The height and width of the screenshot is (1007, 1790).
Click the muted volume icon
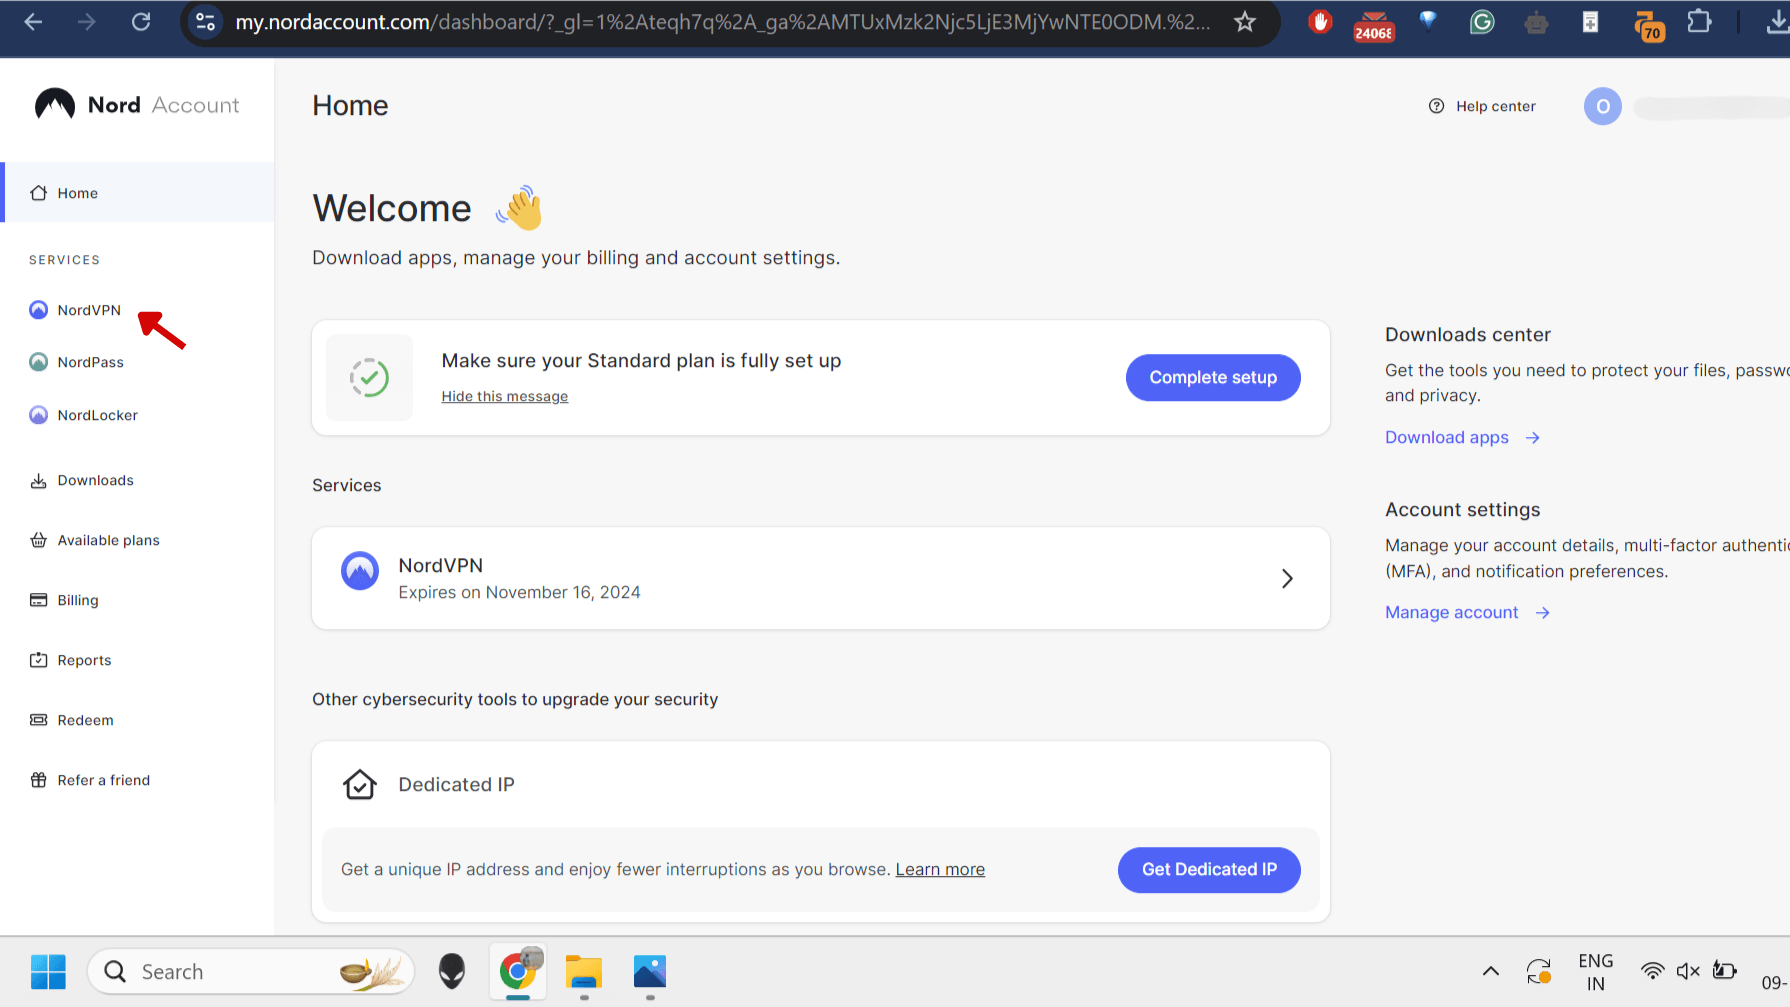1688,971
